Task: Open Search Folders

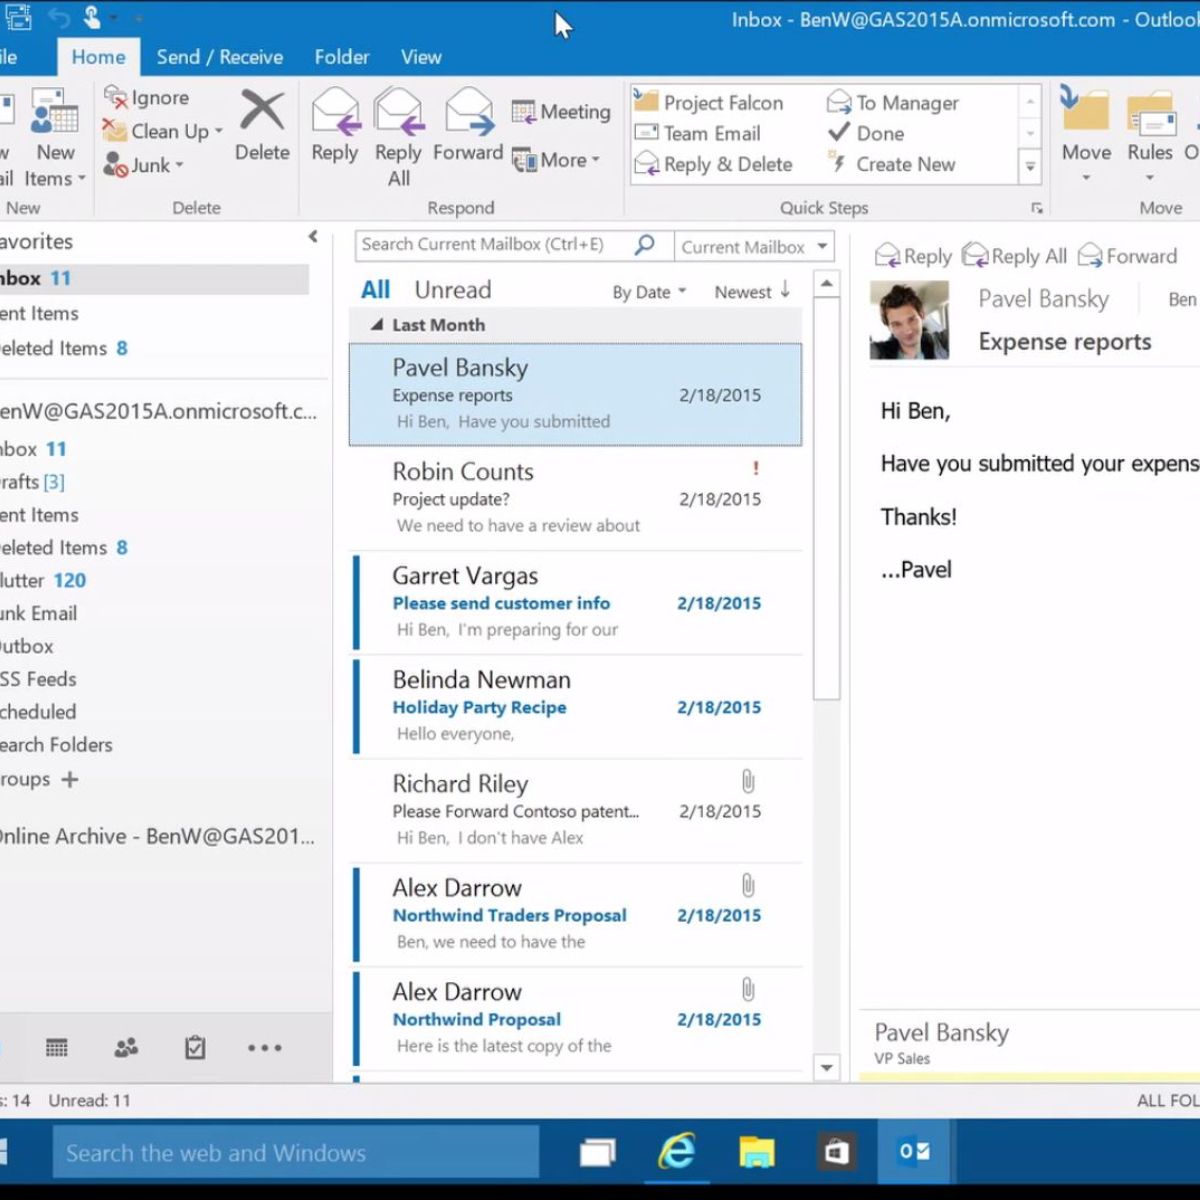Action: coord(56,744)
